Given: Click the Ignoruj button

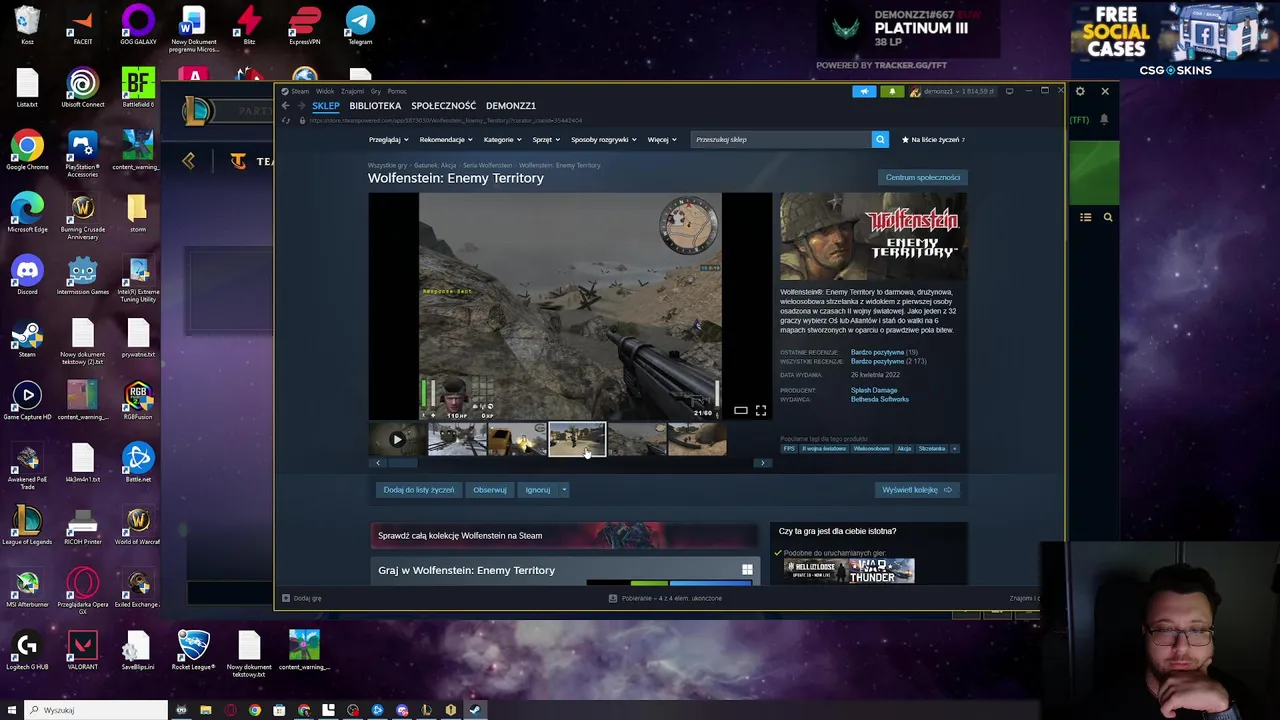Looking at the screenshot, I should pyautogui.click(x=538, y=490).
